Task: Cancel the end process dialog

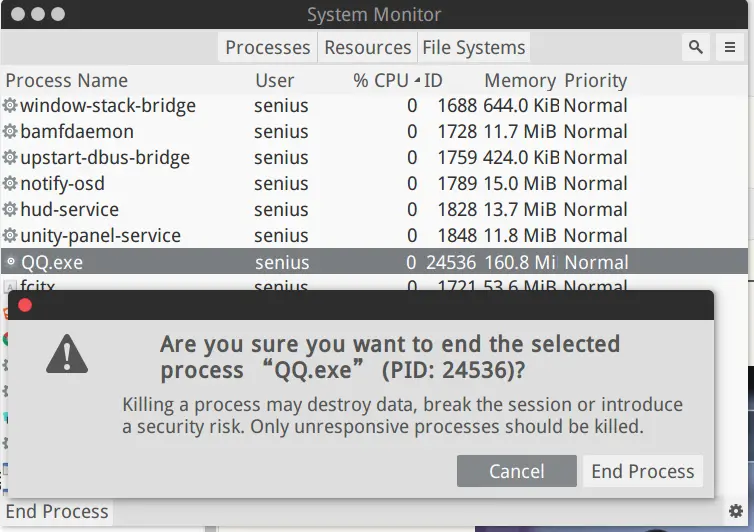Action: click(x=516, y=471)
